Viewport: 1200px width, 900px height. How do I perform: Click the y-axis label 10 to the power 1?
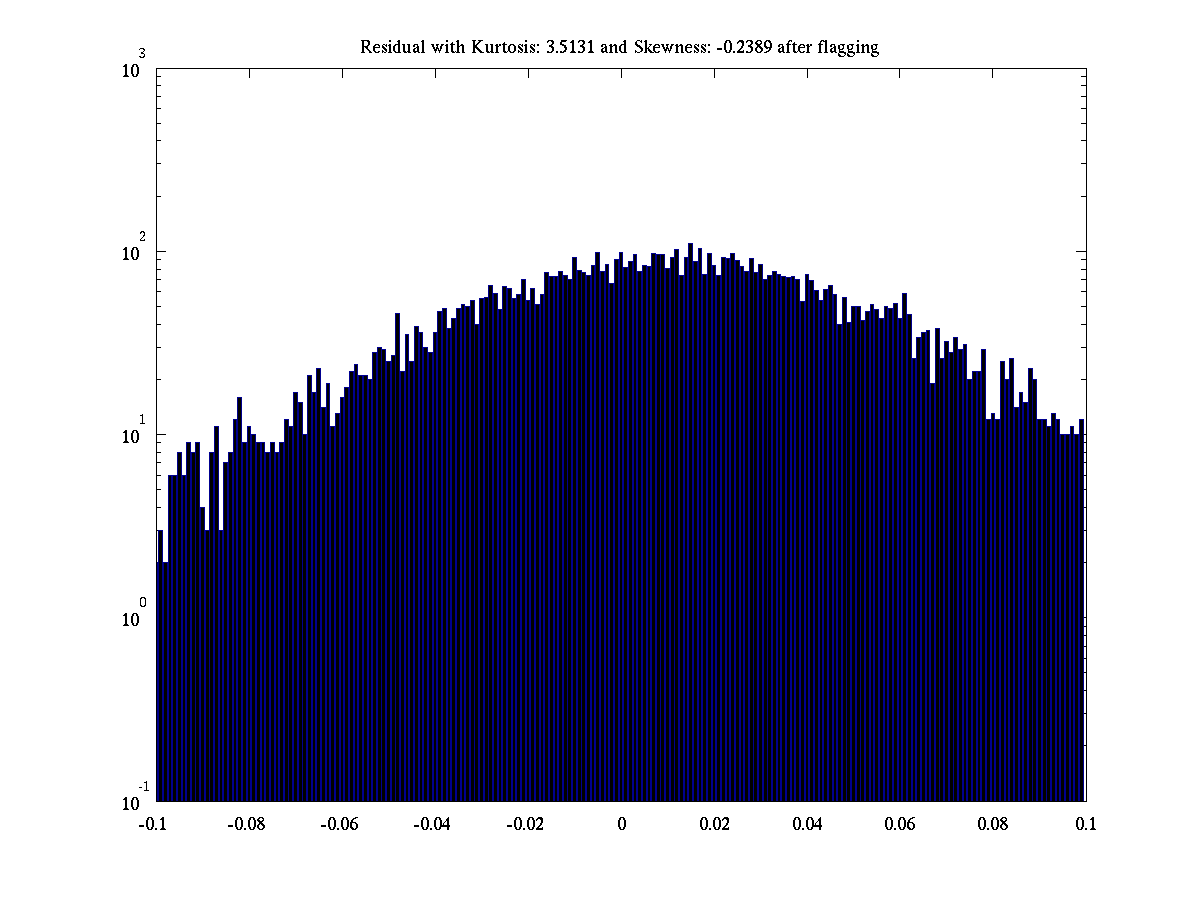pos(135,432)
